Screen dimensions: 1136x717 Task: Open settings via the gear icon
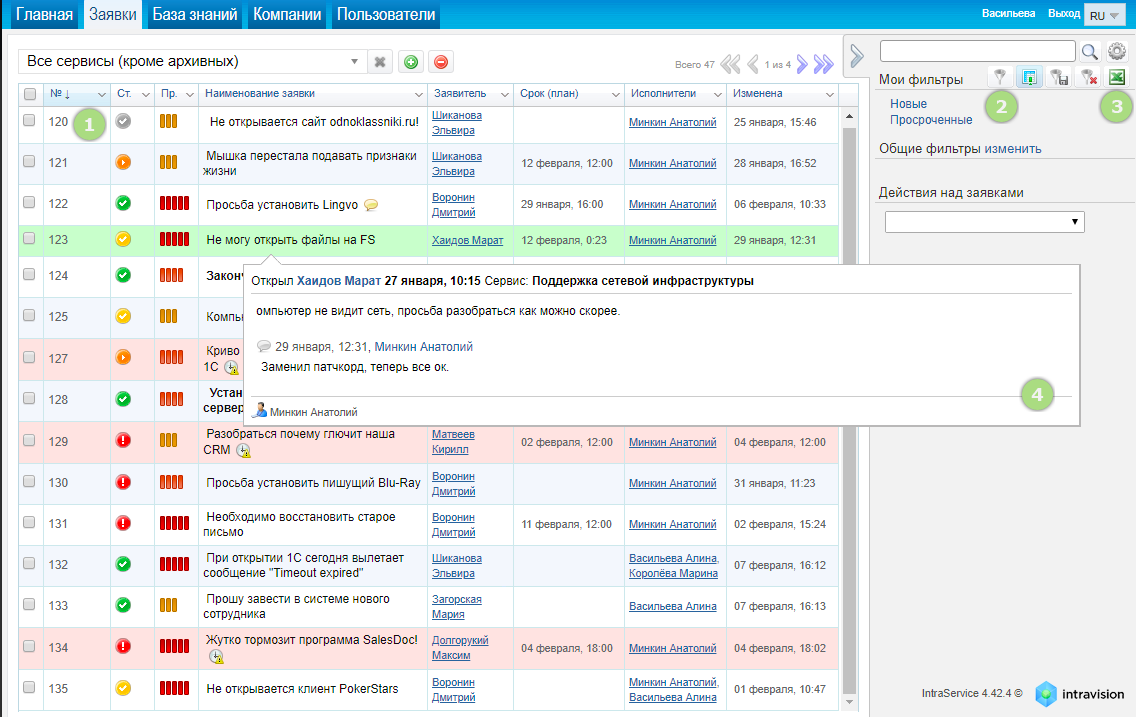(x=1117, y=51)
